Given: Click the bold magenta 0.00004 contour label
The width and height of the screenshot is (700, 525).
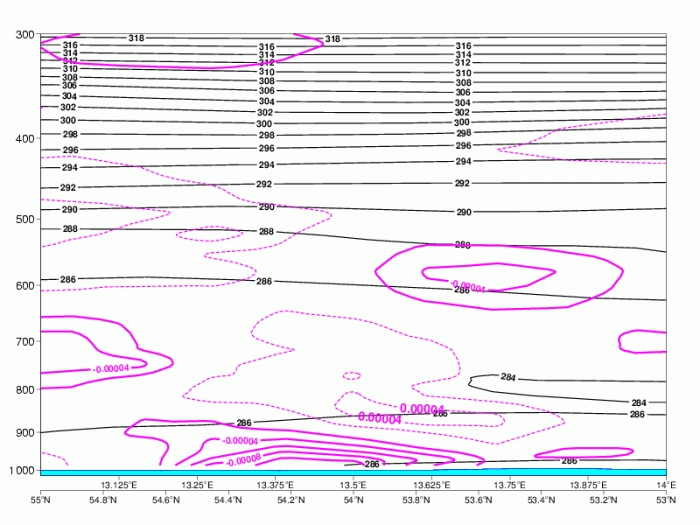Looking at the screenshot, I should pos(422,408).
